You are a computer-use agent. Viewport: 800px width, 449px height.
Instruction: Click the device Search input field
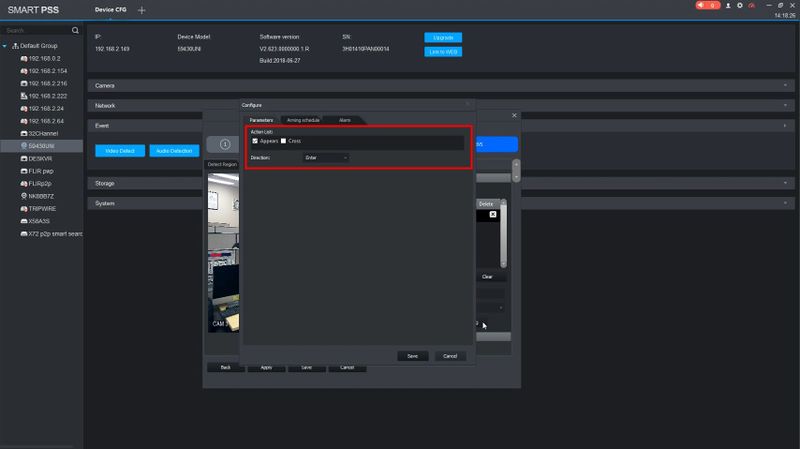[x=36, y=31]
